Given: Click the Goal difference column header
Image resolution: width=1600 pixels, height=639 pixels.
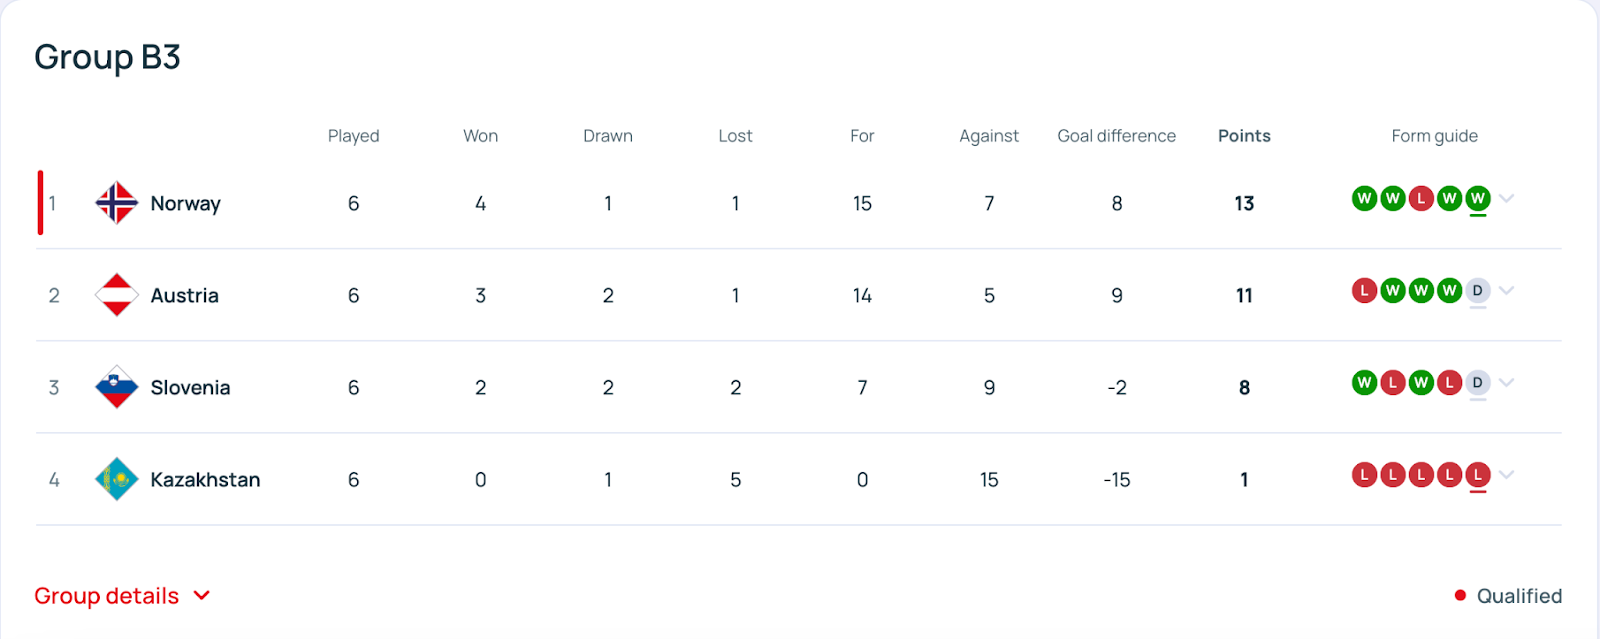Looking at the screenshot, I should click(x=1117, y=136).
